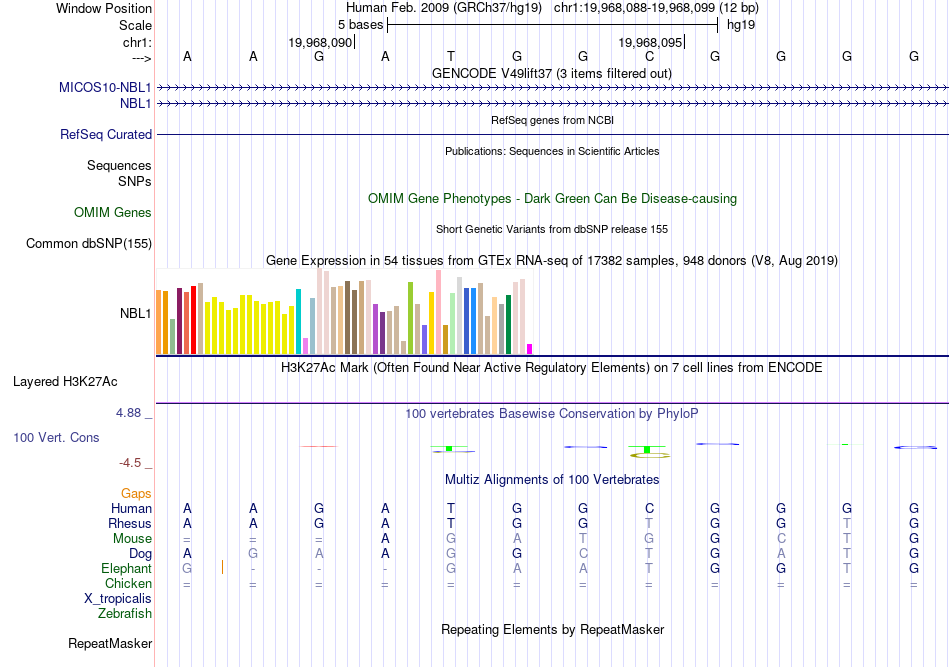Viewport: 950px width, 667px height.
Task: Click the sequence direction arrow --->
Action: click(141, 58)
